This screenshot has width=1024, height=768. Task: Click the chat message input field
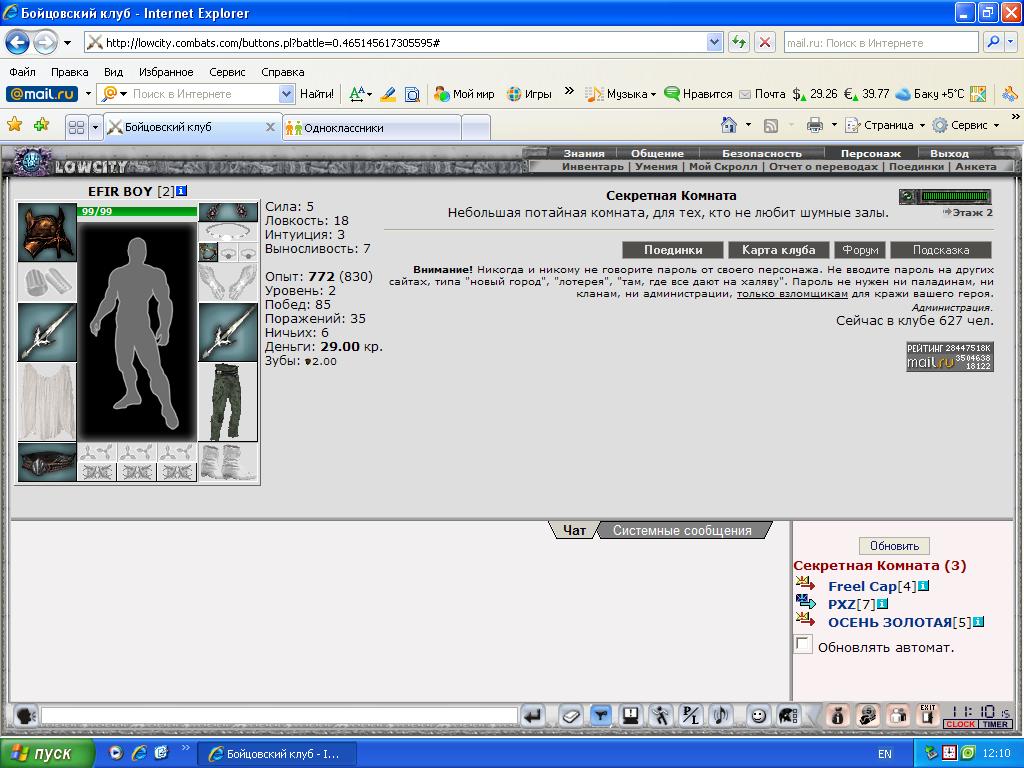pos(280,716)
